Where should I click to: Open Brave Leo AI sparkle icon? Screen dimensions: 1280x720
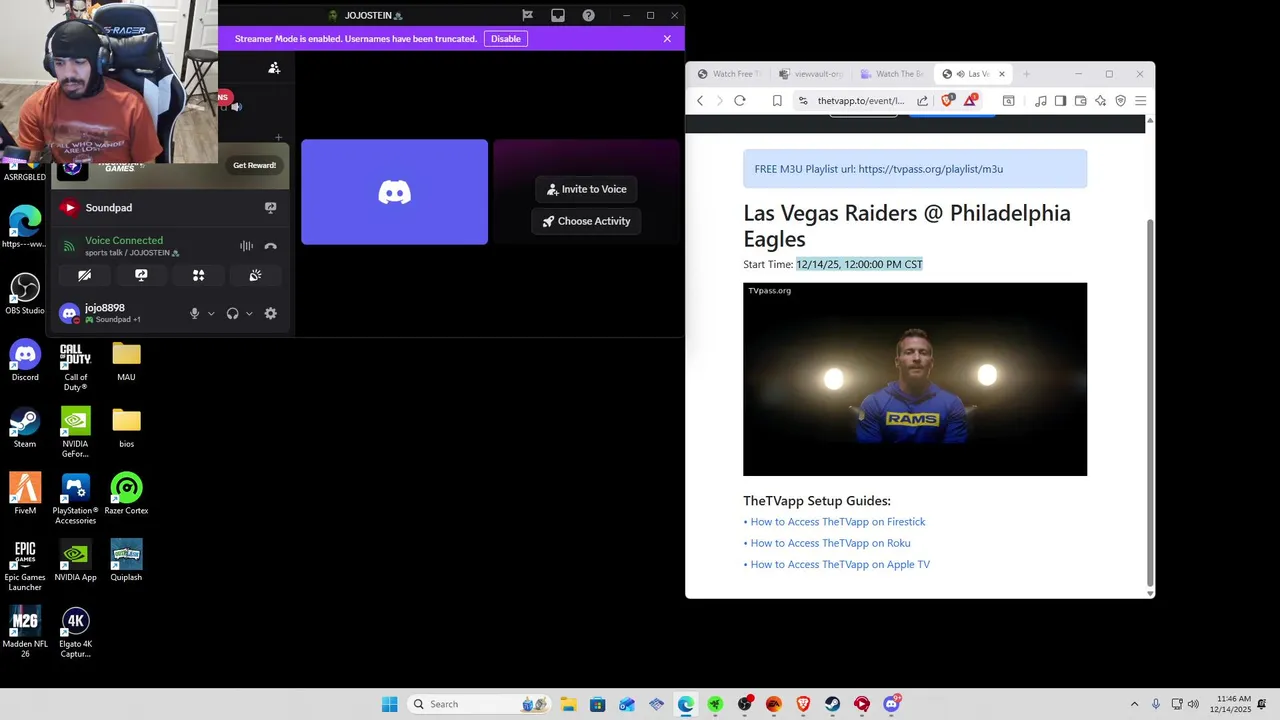1100,101
